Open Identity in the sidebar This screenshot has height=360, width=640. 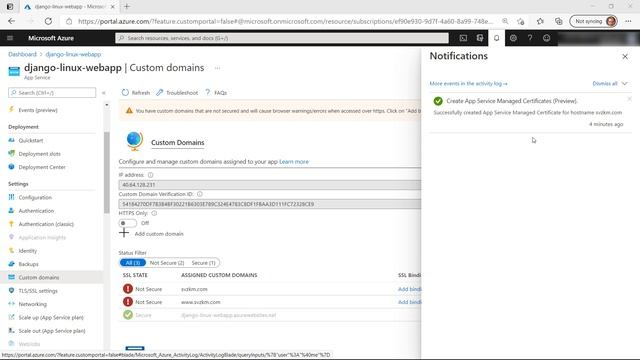coord(28,251)
